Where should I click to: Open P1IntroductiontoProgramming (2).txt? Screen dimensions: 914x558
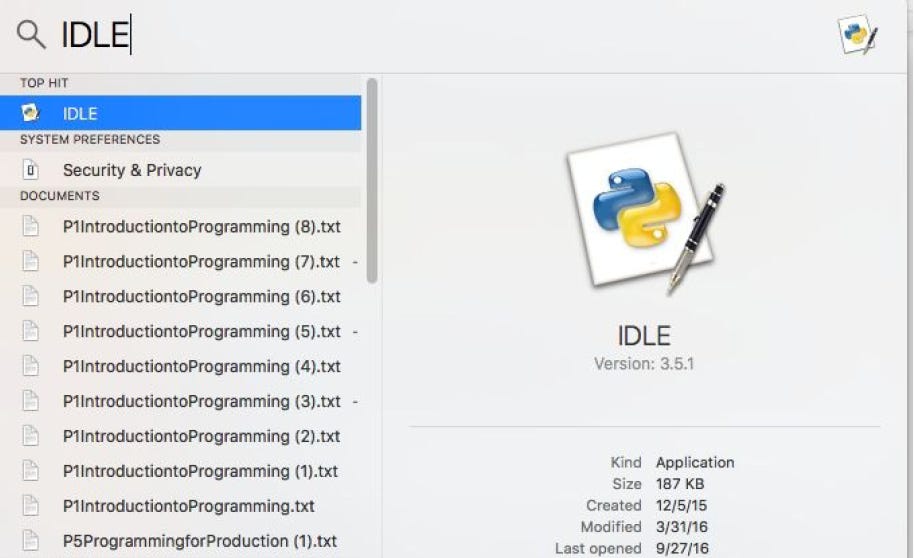coord(181,436)
